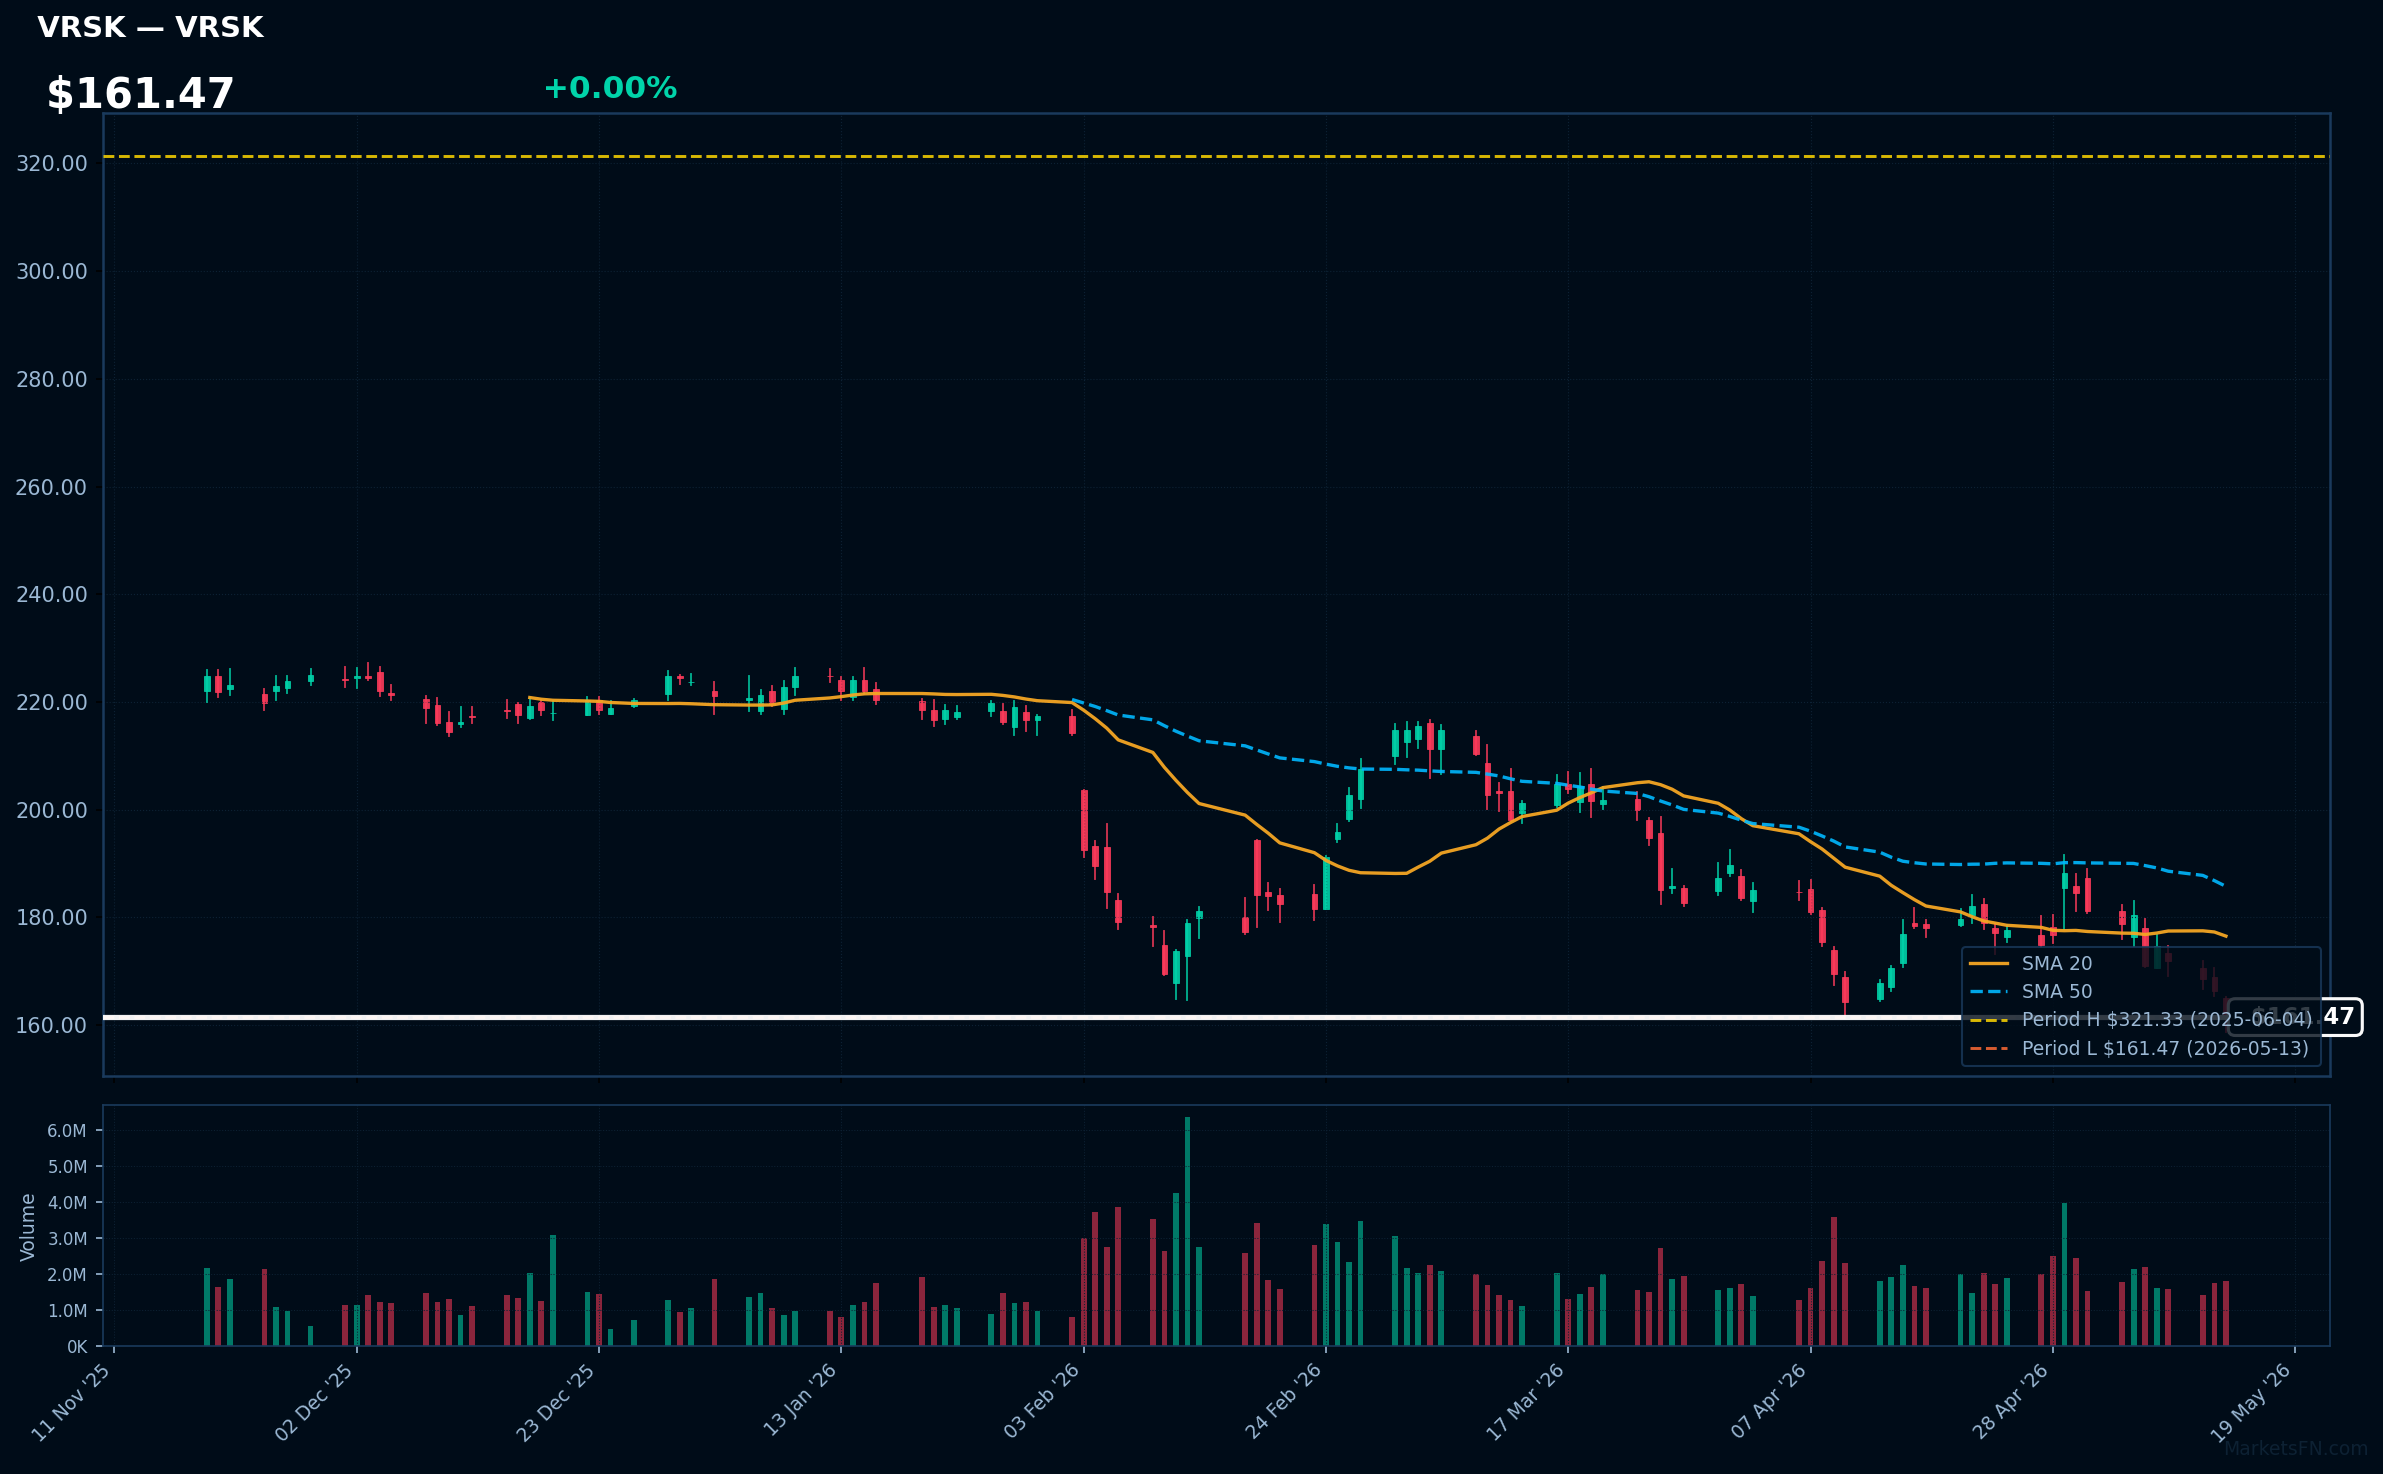Image resolution: width=2383 pixels, height=1474 pixels.
Task: Click the 1.0M volume axis label
Action: pos(67,1311)
